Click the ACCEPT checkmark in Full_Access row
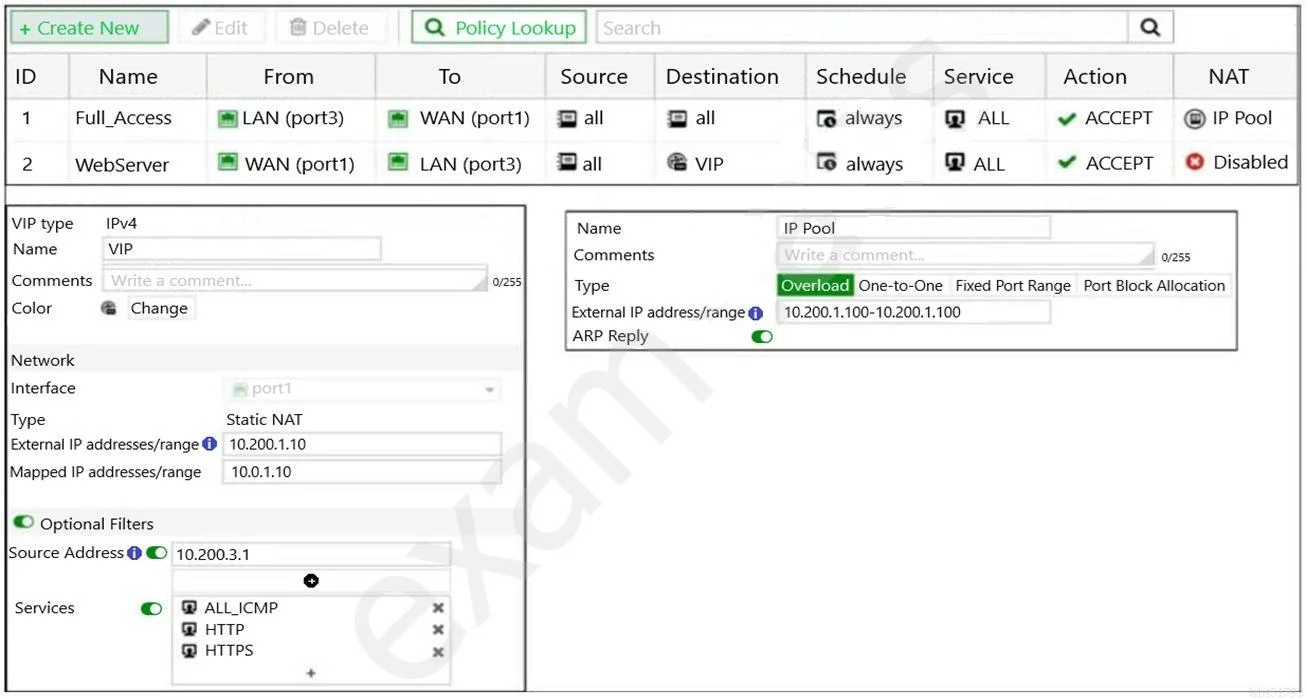The image size is (1306, 699). coord(1066,119)
